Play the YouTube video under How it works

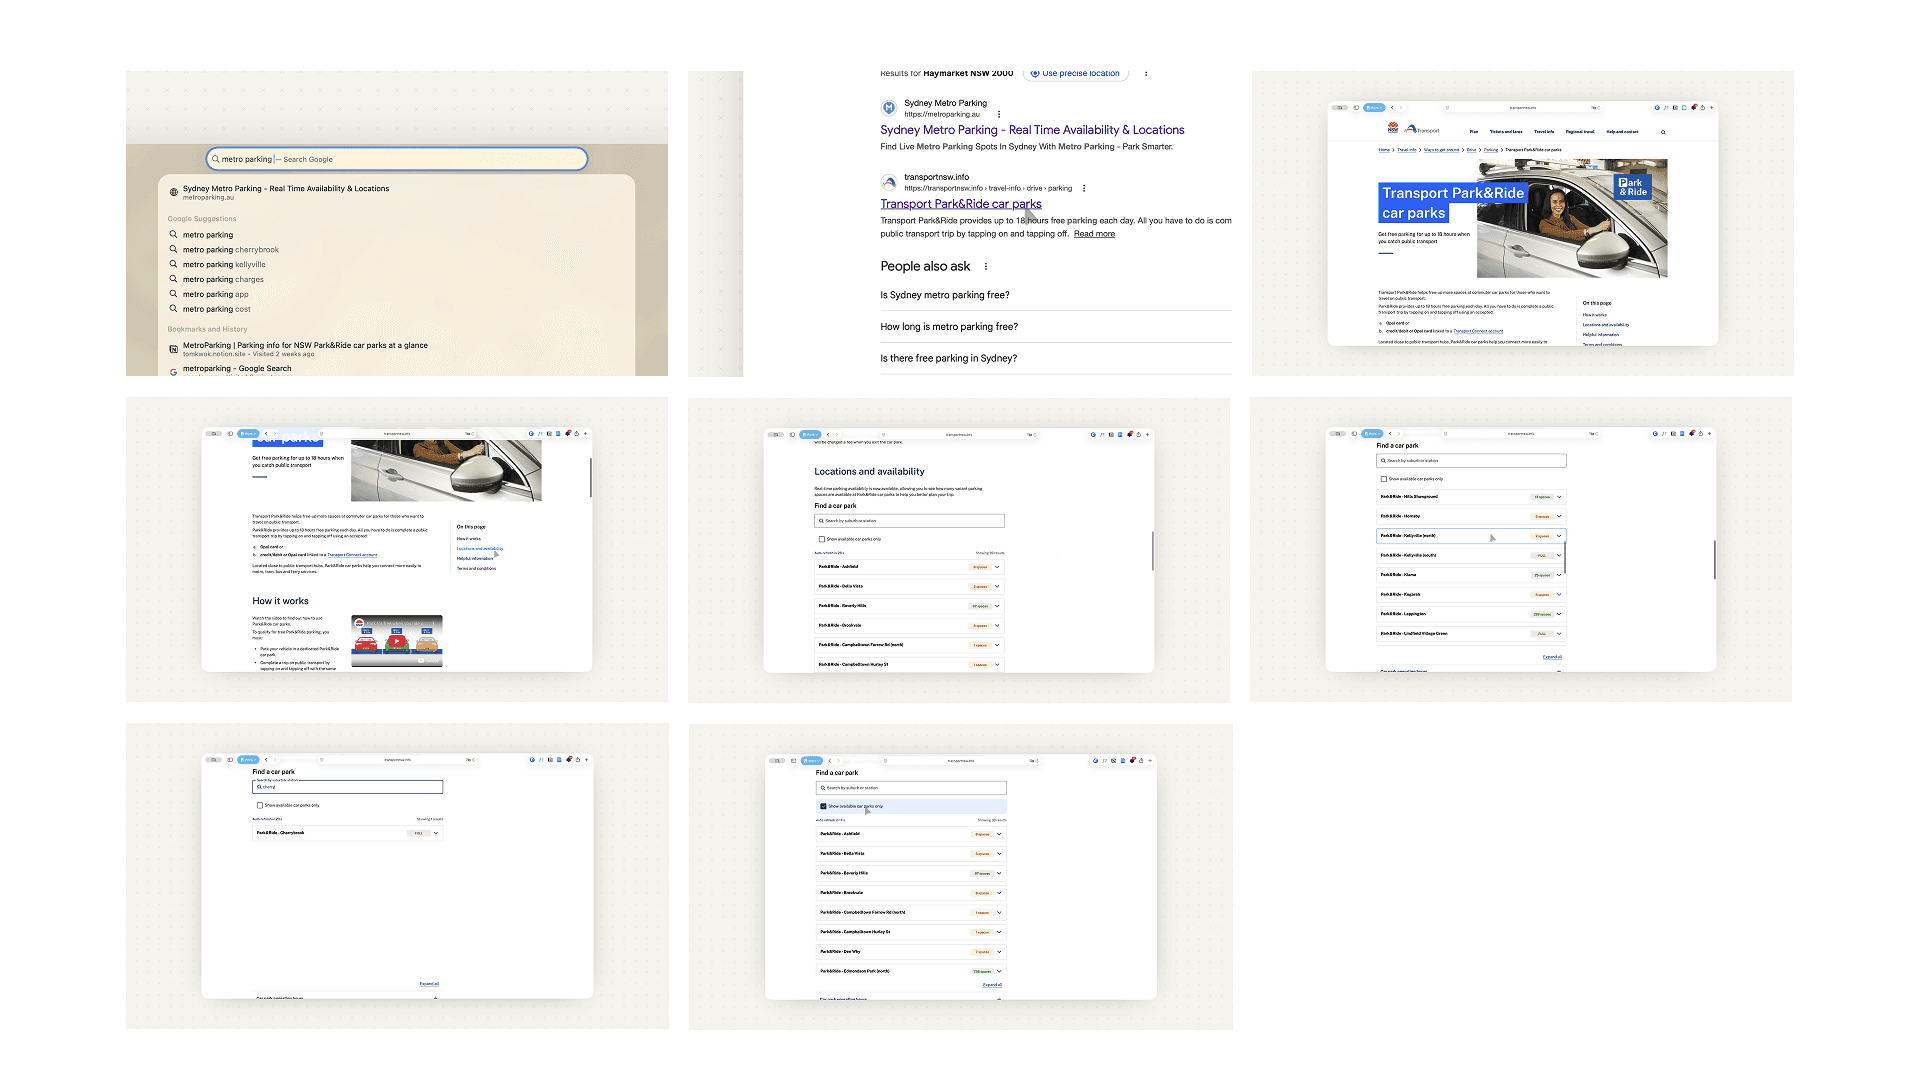pyautogui.click(x=396, y=641)
